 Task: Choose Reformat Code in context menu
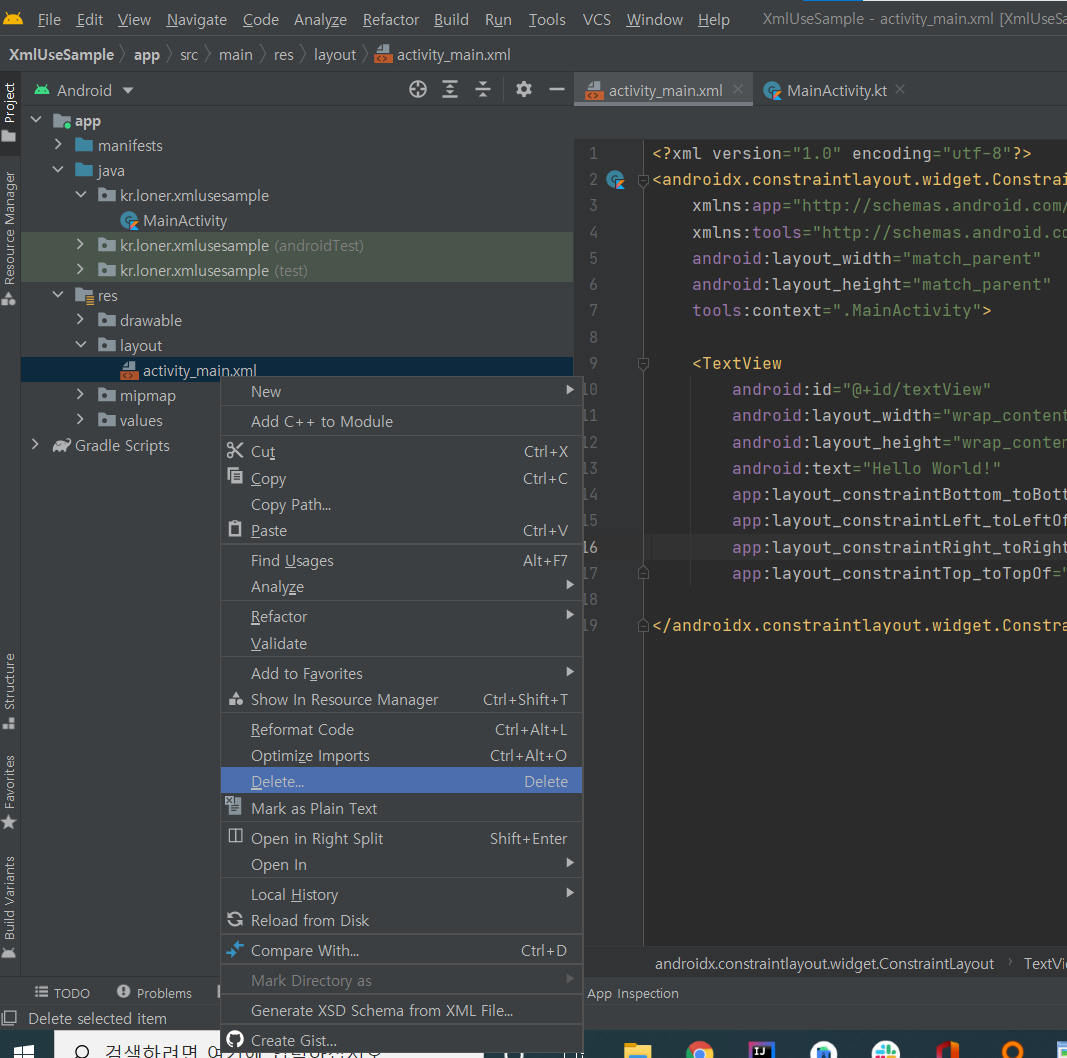tap(401, 729)
